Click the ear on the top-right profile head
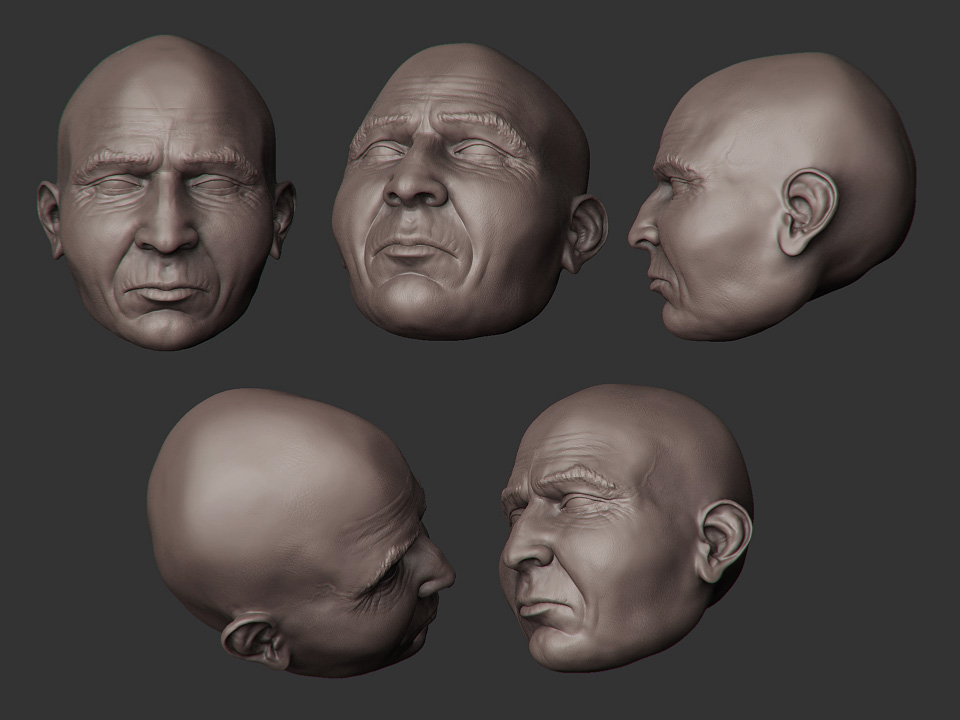 (806, 211)
